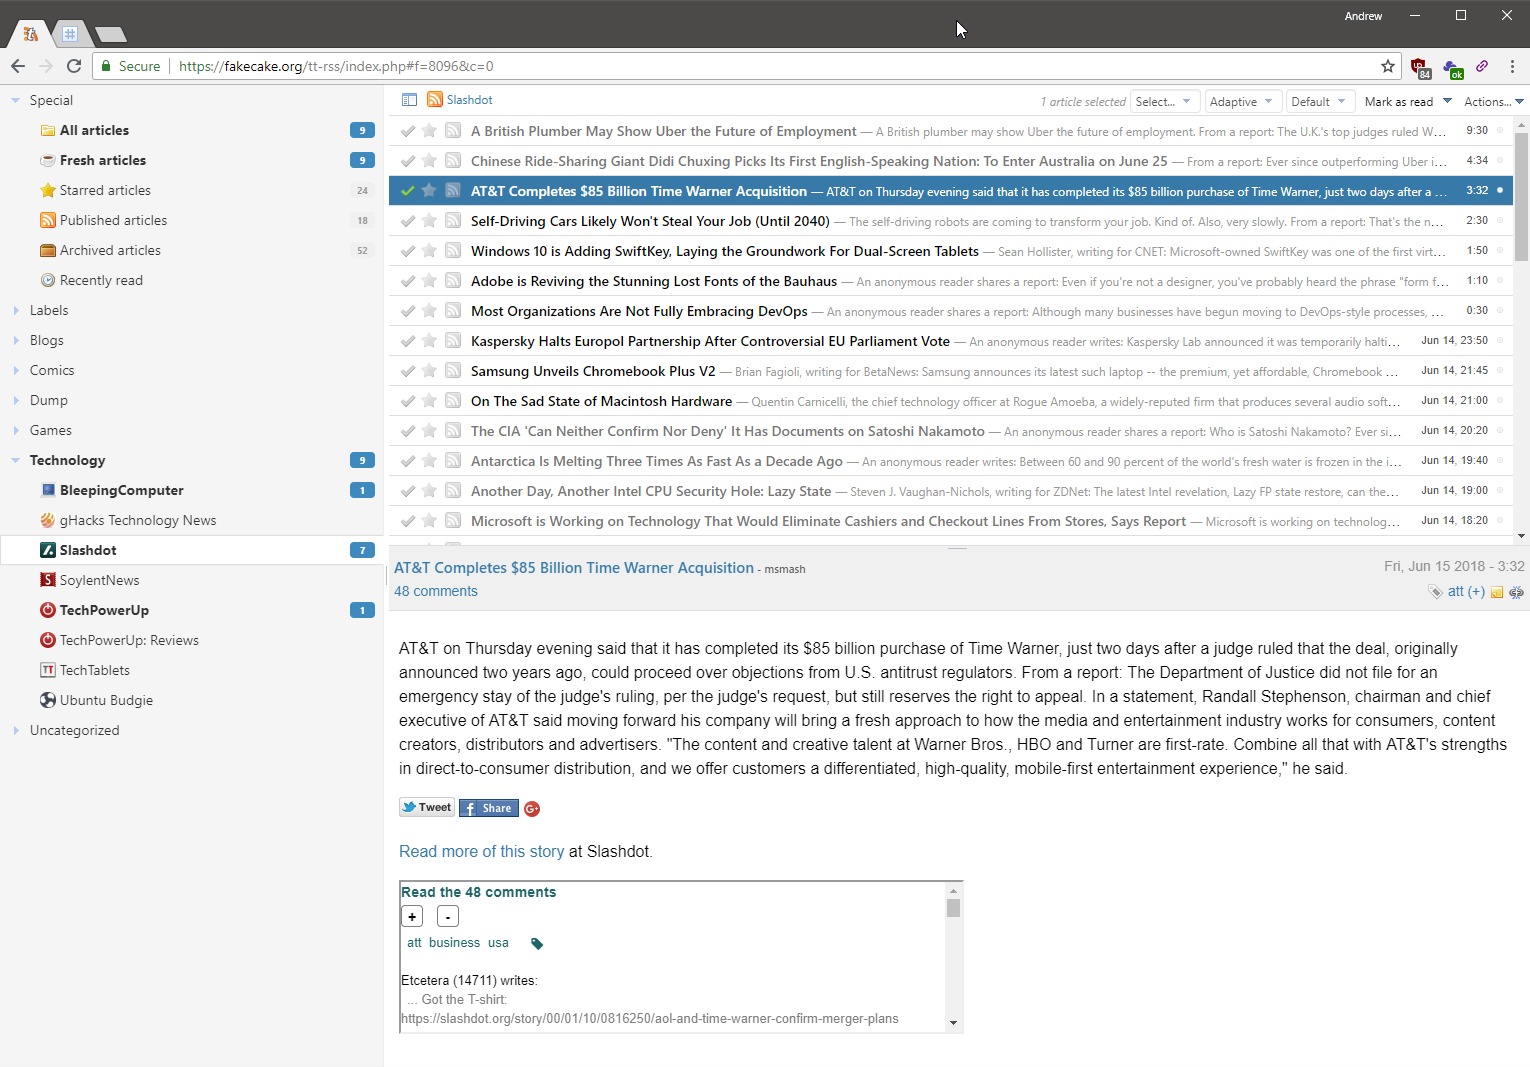Bookmark this page with the star icon
This screenshot has height=1067, width=1530.
pos(1388,66)
